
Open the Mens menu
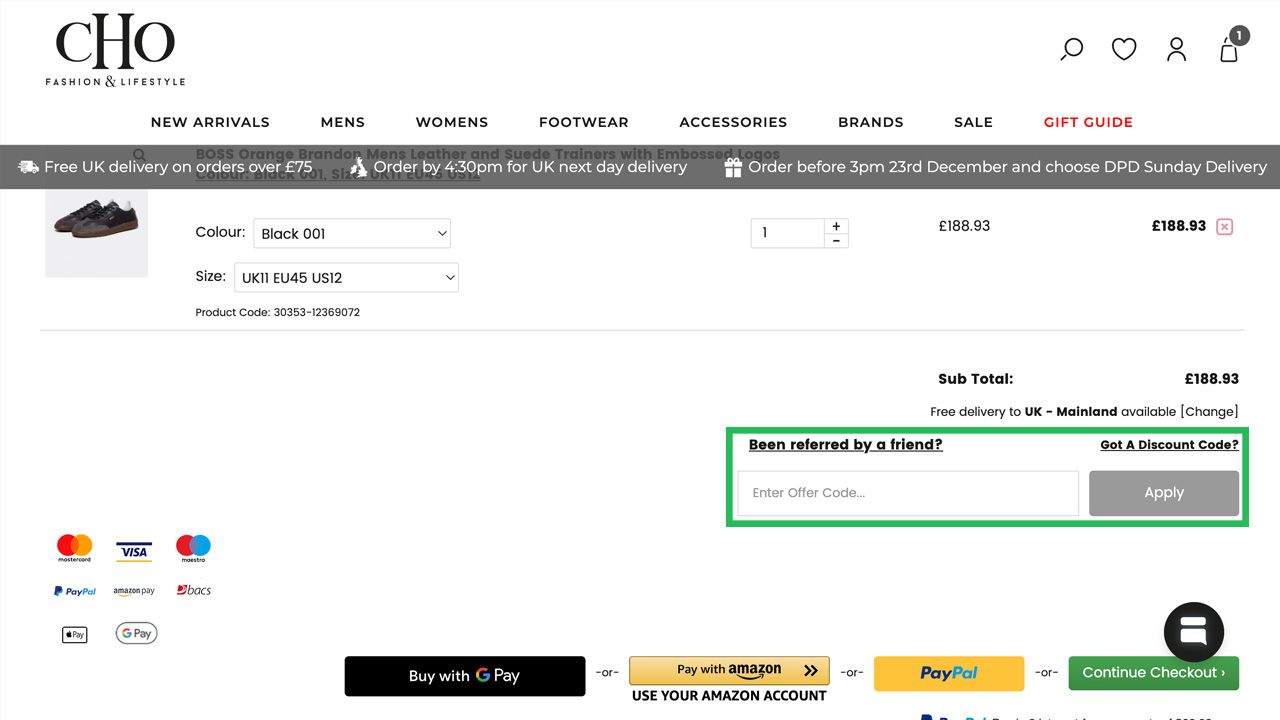click(x=343, y=122)
